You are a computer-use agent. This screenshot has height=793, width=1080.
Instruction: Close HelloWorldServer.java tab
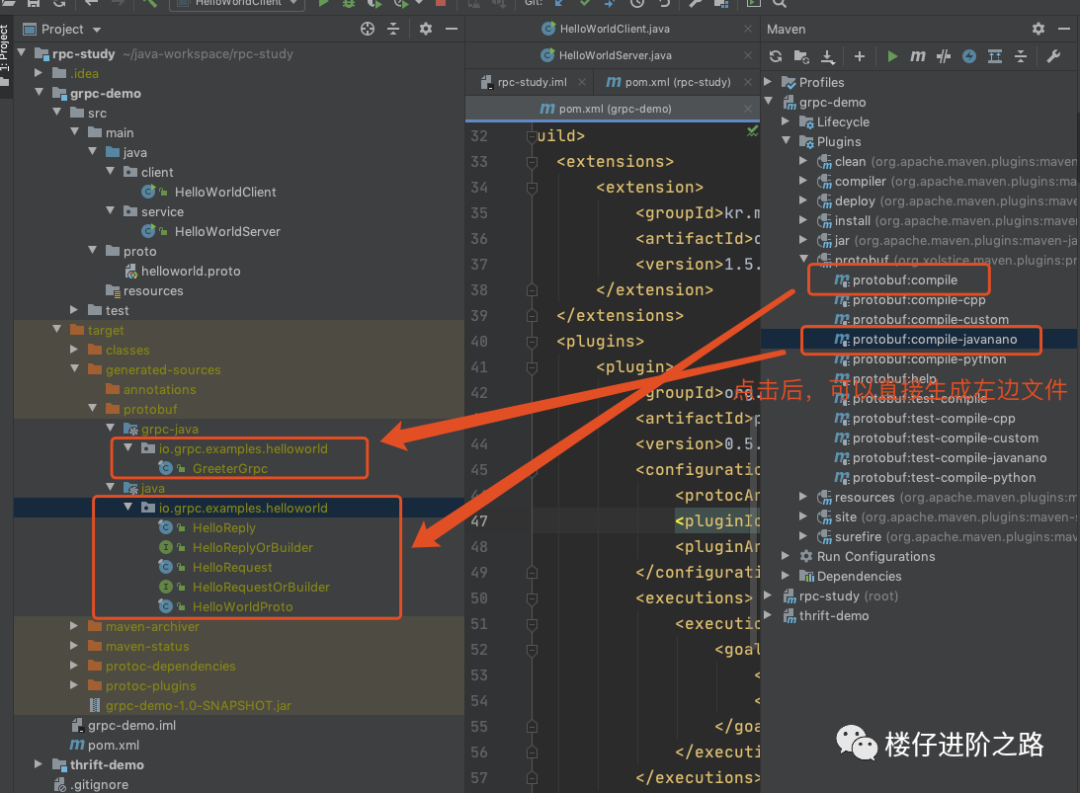(x=748, y=55)
